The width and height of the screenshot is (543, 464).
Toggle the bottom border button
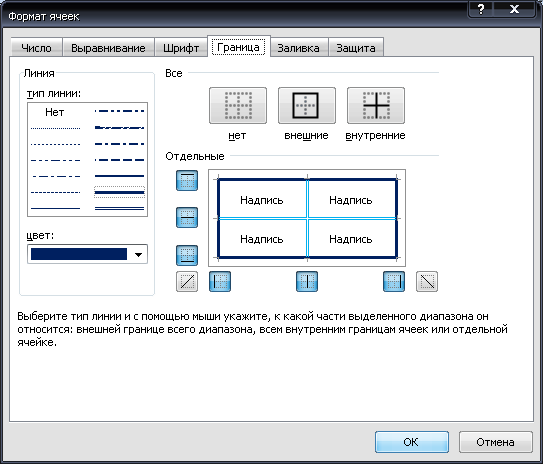click(187, 255)
